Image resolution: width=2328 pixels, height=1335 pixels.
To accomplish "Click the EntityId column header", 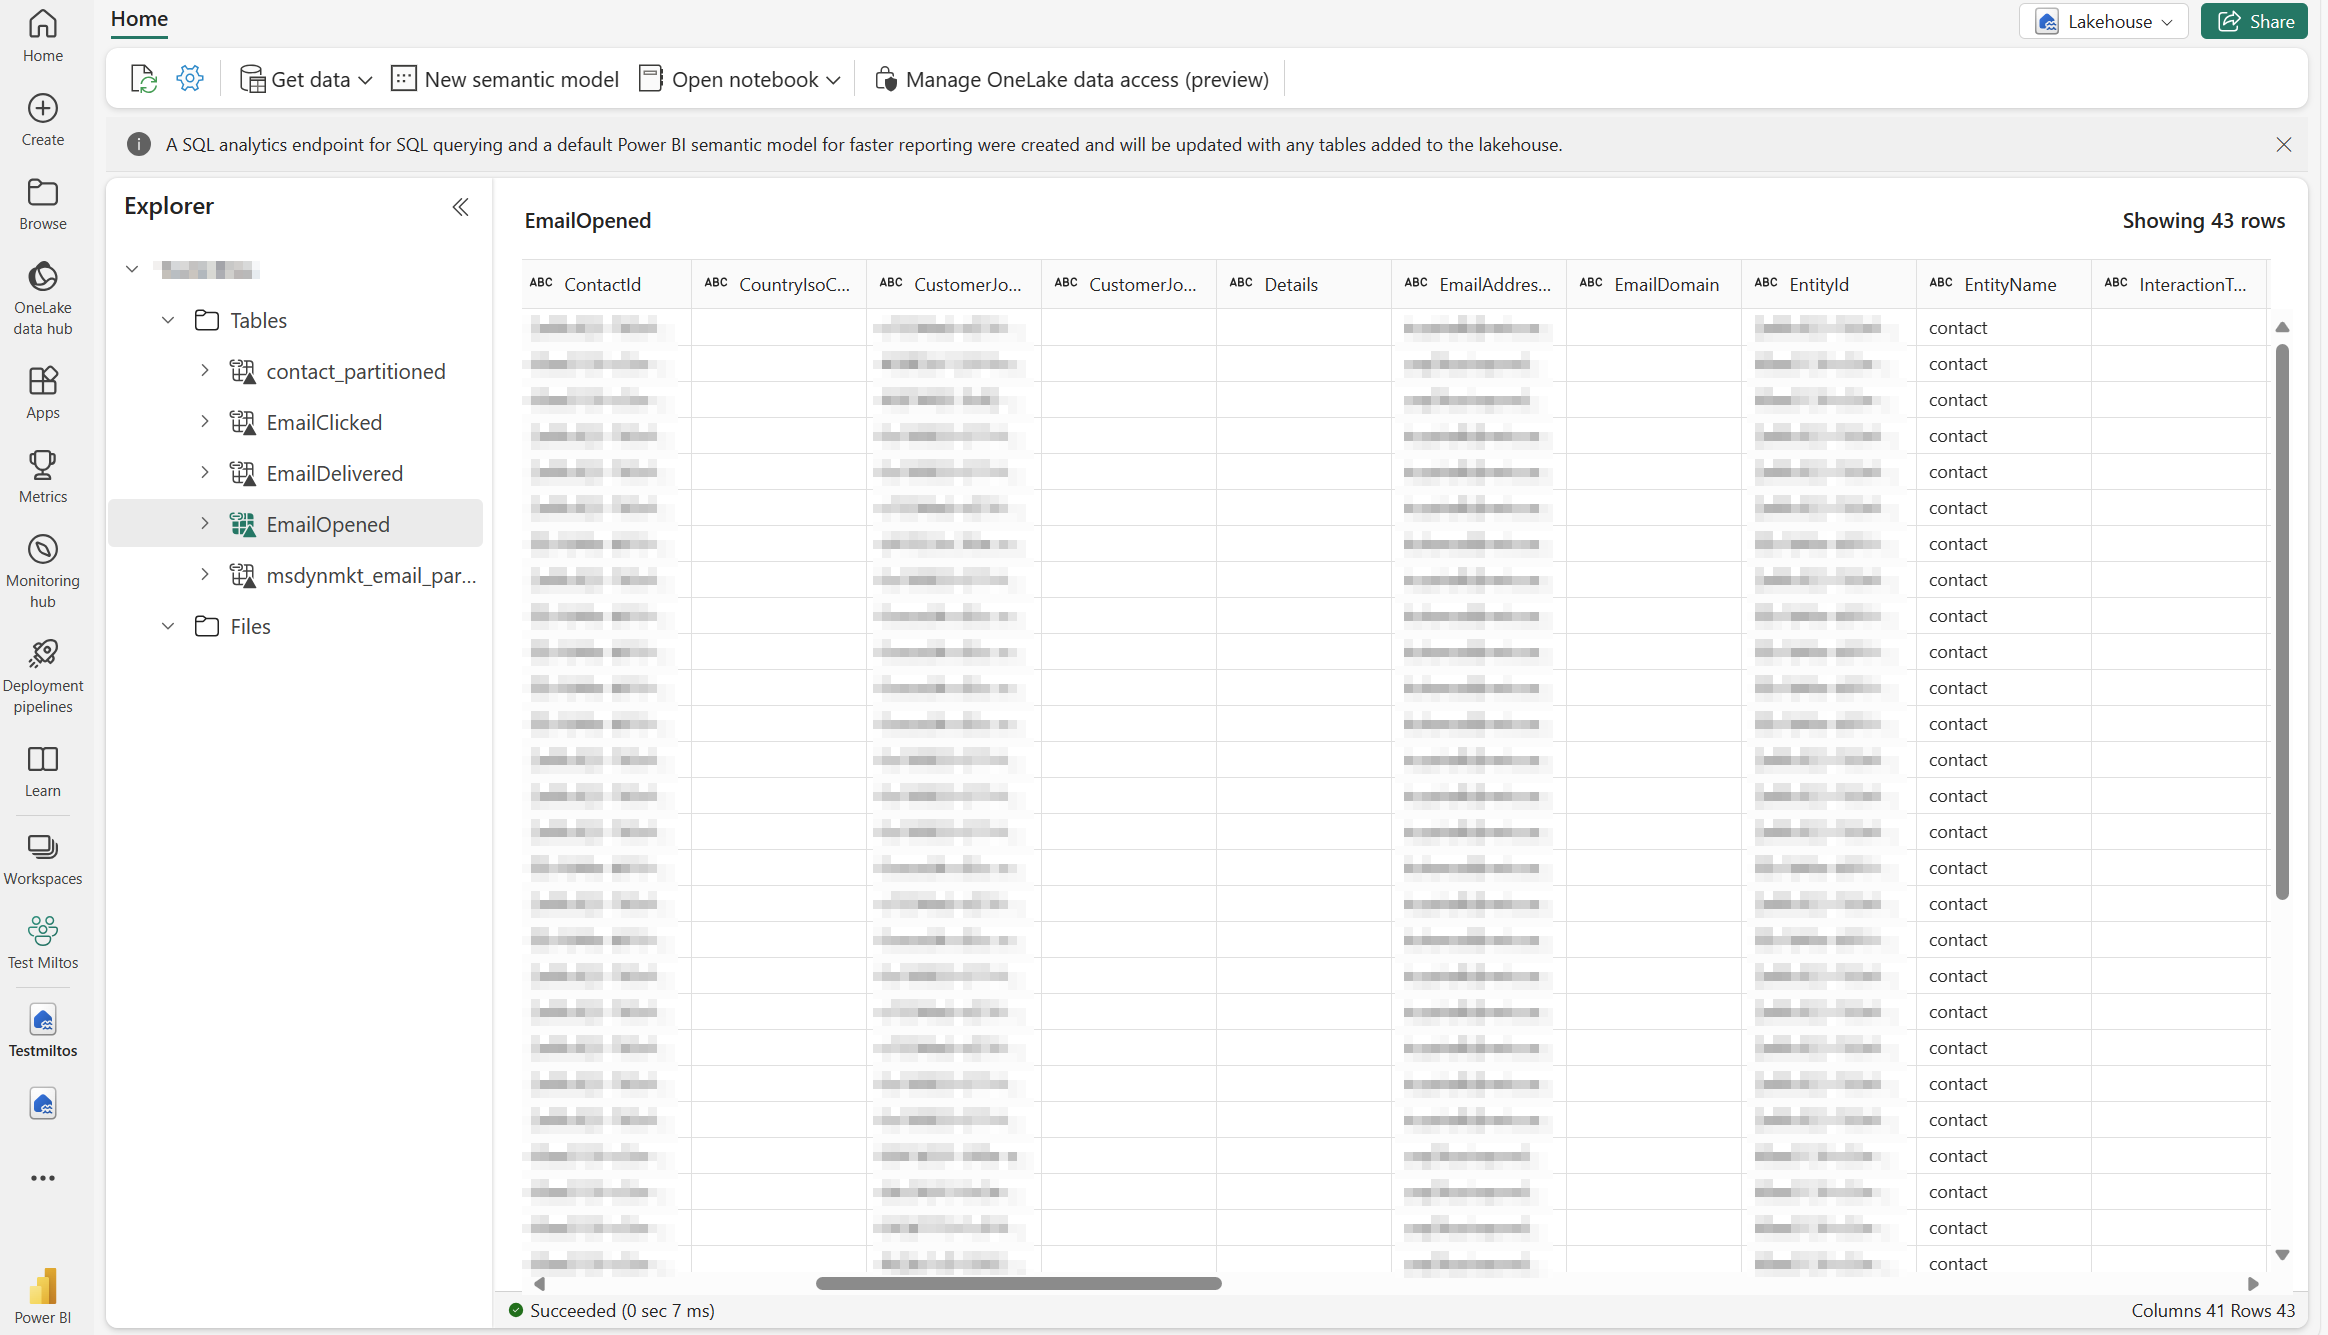I will [x=1829, y=284].
